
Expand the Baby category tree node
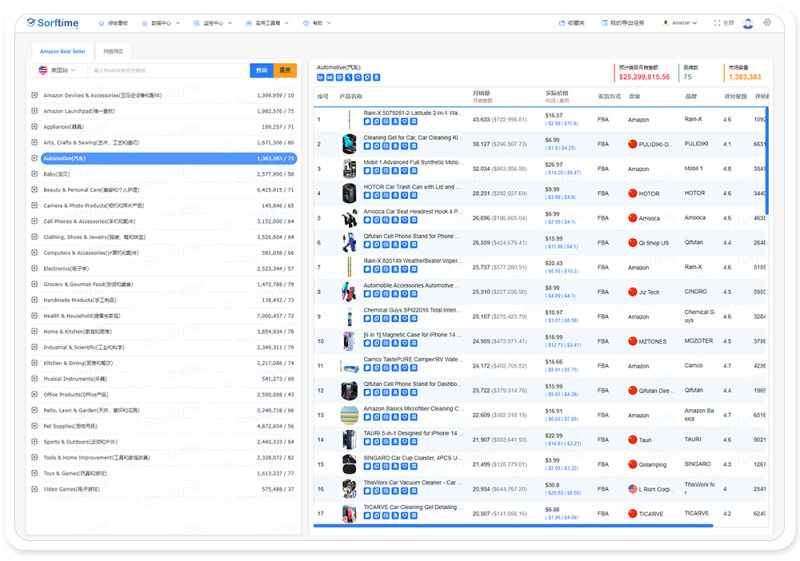34,174
